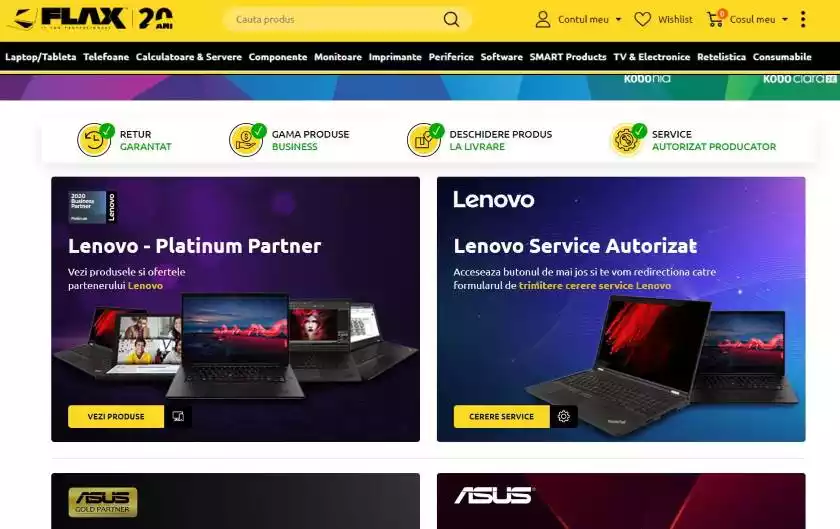This screenshot has height=529, width=840.
Task: Open the Laptop/Tableta menu
Action: tap(41, 57)
